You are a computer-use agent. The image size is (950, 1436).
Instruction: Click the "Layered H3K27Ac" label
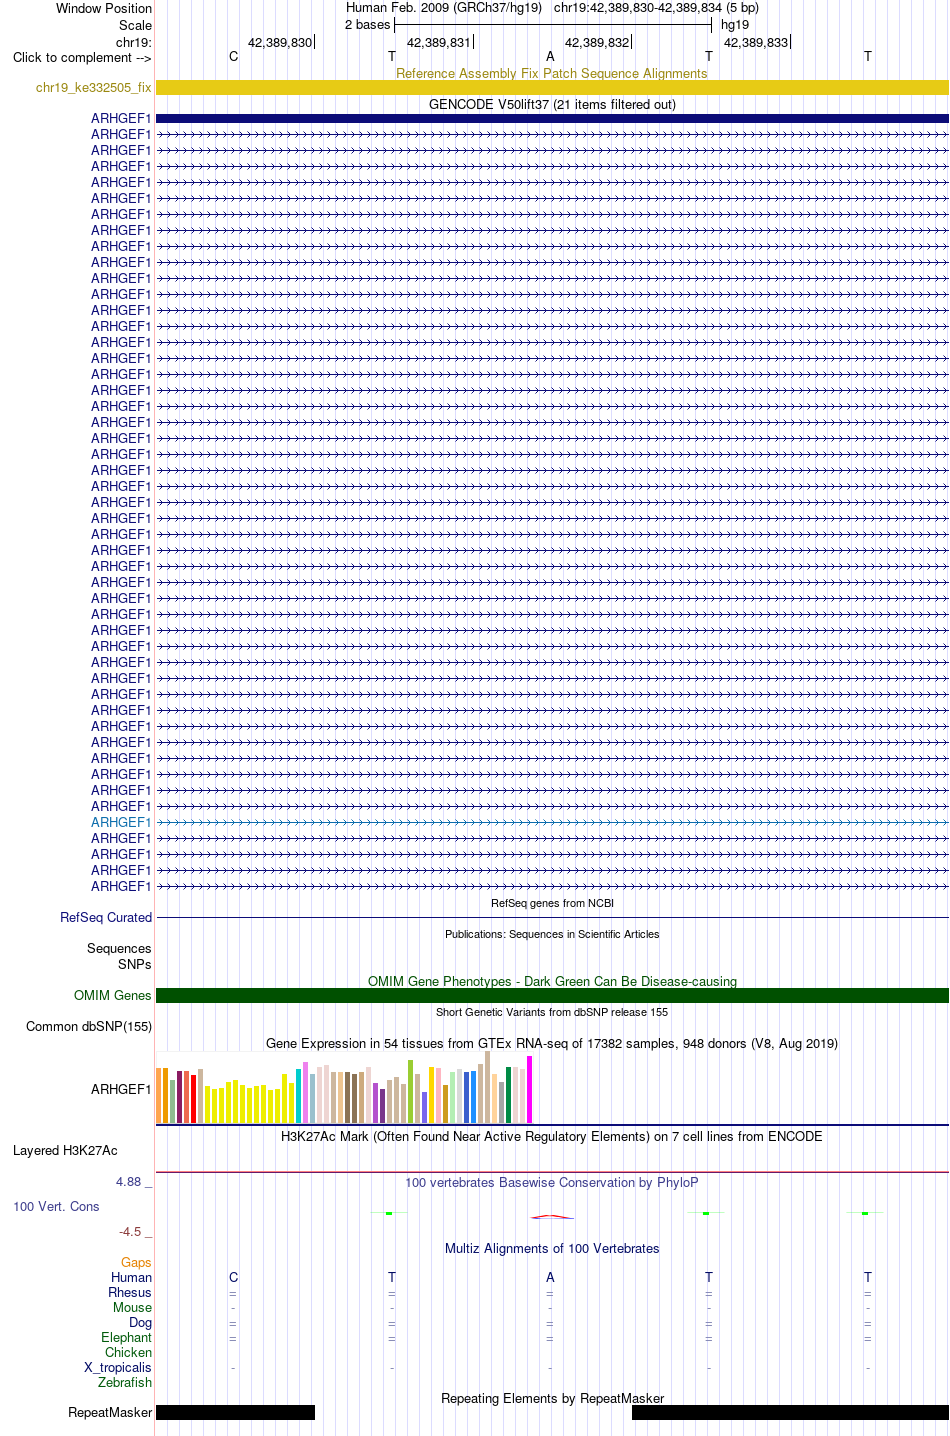coord(65,1150)
